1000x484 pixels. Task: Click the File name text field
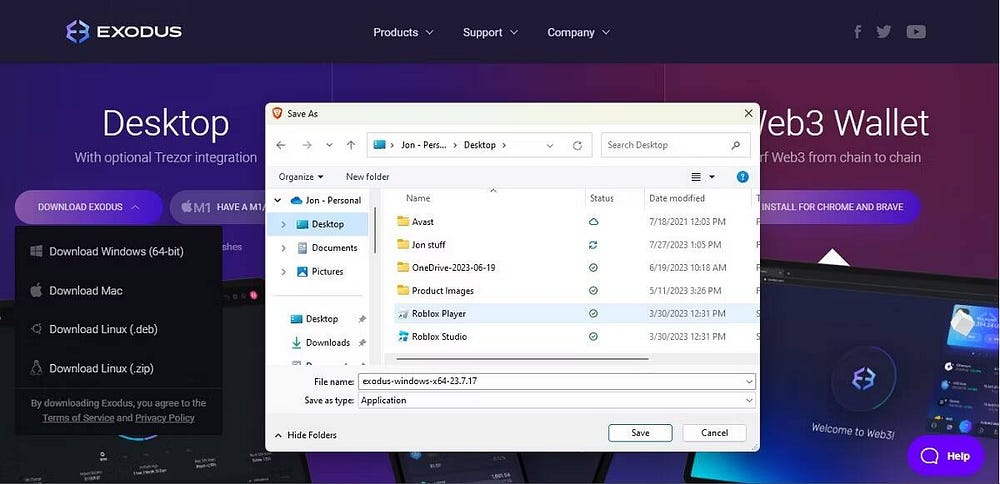[x=550, y=381]
